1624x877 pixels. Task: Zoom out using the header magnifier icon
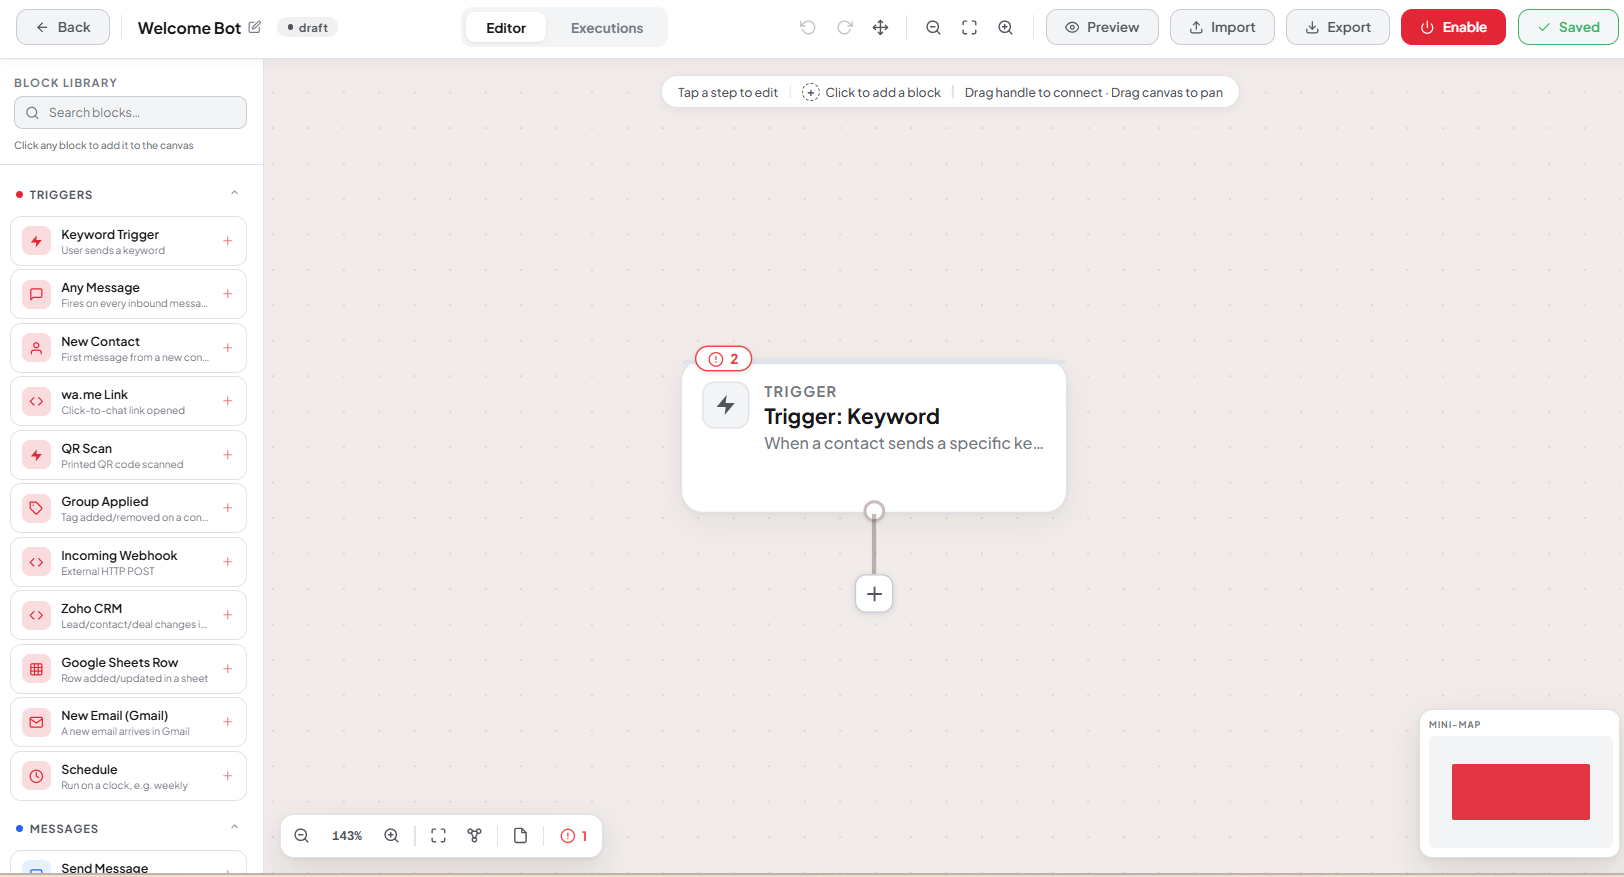coord(933,27)
